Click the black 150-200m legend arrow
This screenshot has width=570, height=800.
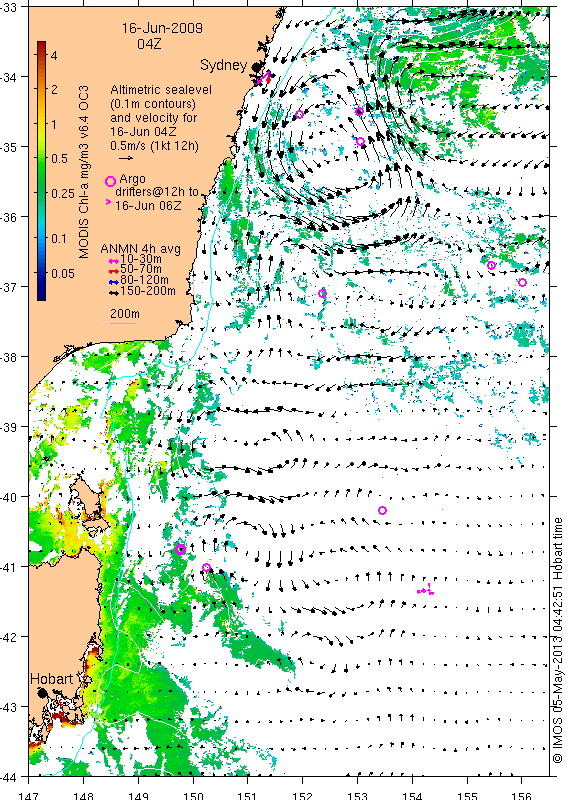pyautogui.click(x=114, y=292)
